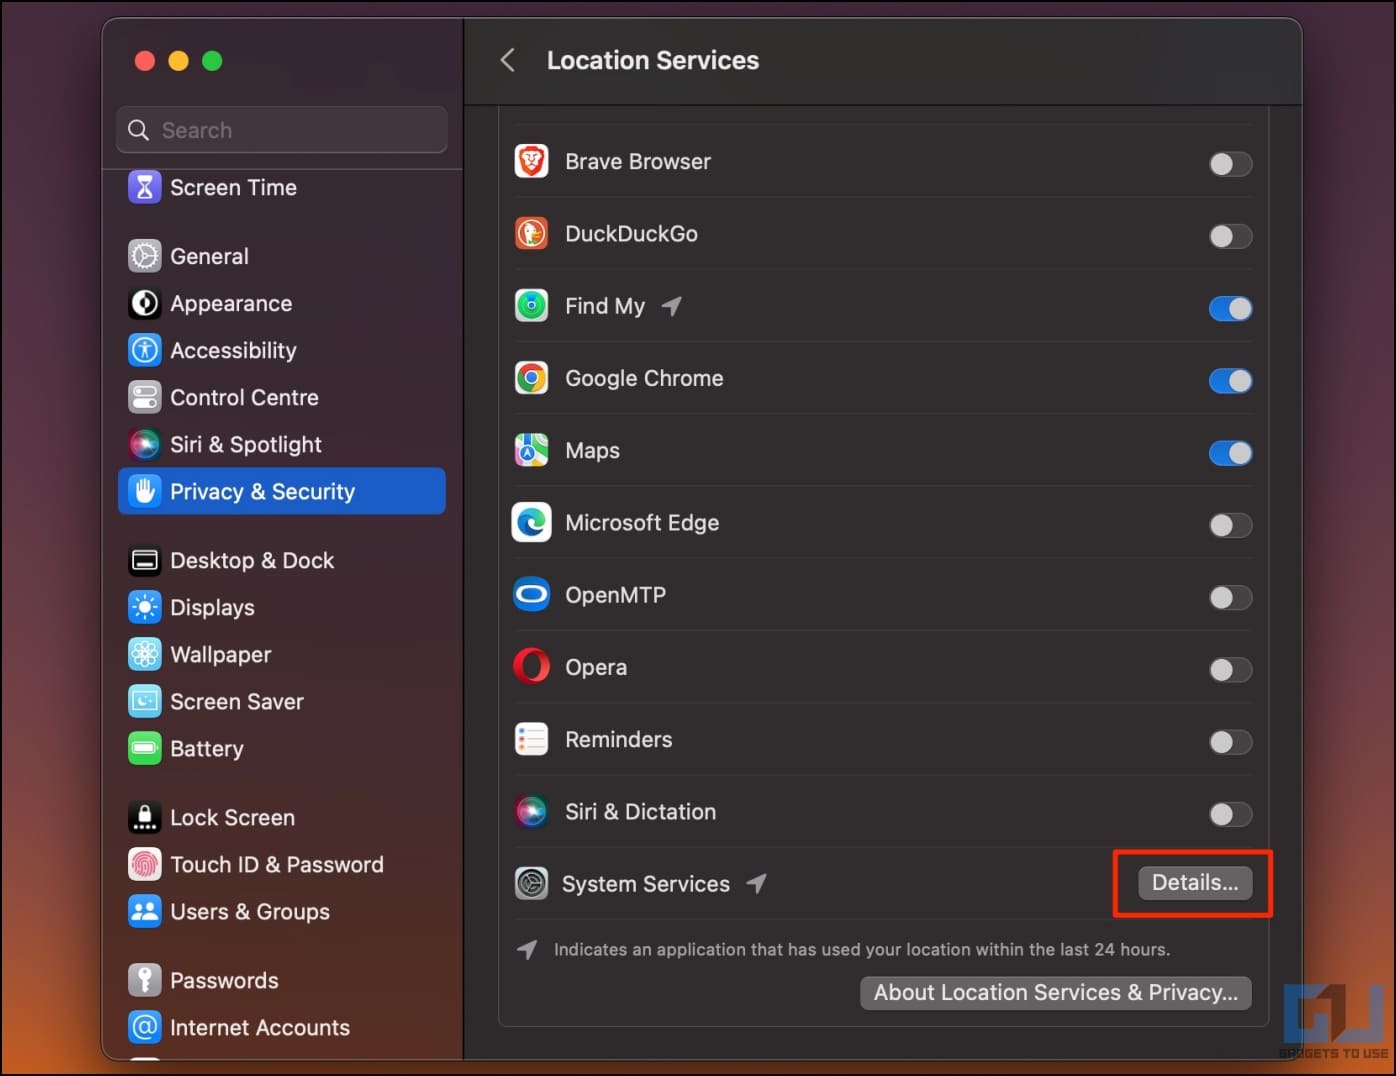Click the location arrow beside System Services
Image resolution: width=1396 pixels, height=1076 pixels.
[757, 883]
